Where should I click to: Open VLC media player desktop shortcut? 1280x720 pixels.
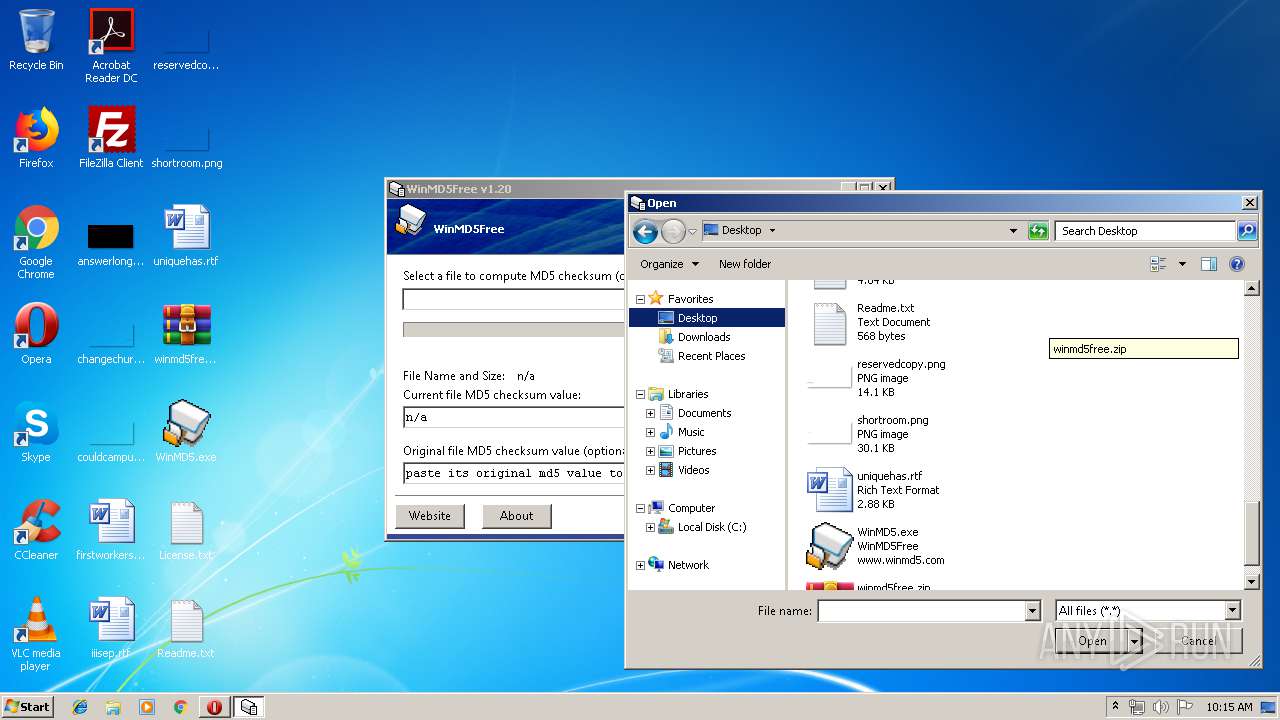(x=36, y=634)
